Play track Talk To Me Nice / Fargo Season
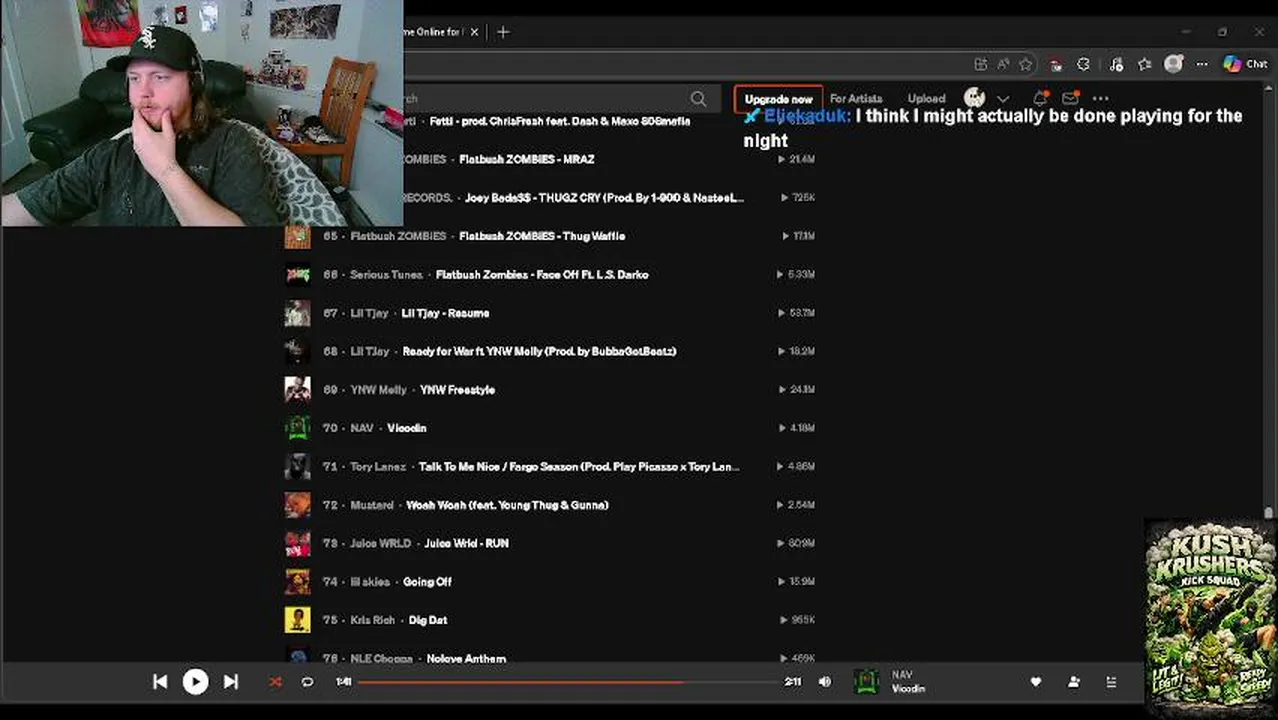The height and width of the screenshot is (720, 1278). [579, 467]
